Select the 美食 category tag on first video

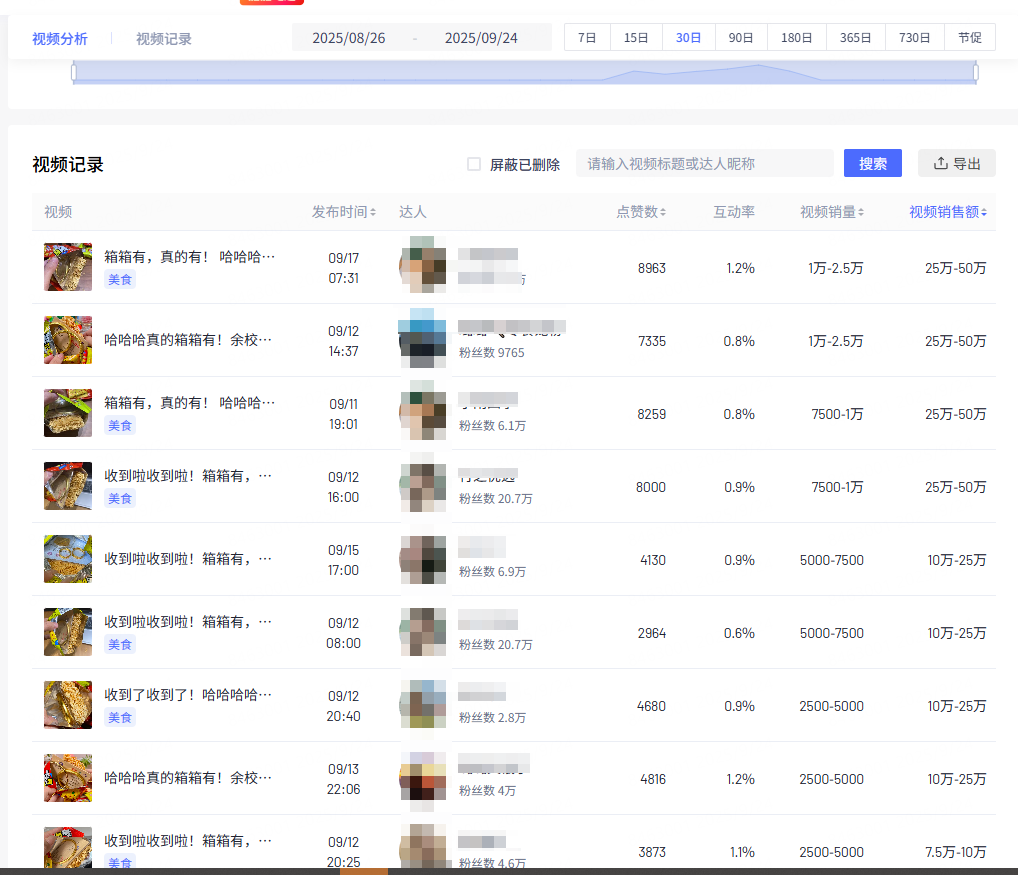[x=119, y=280]
